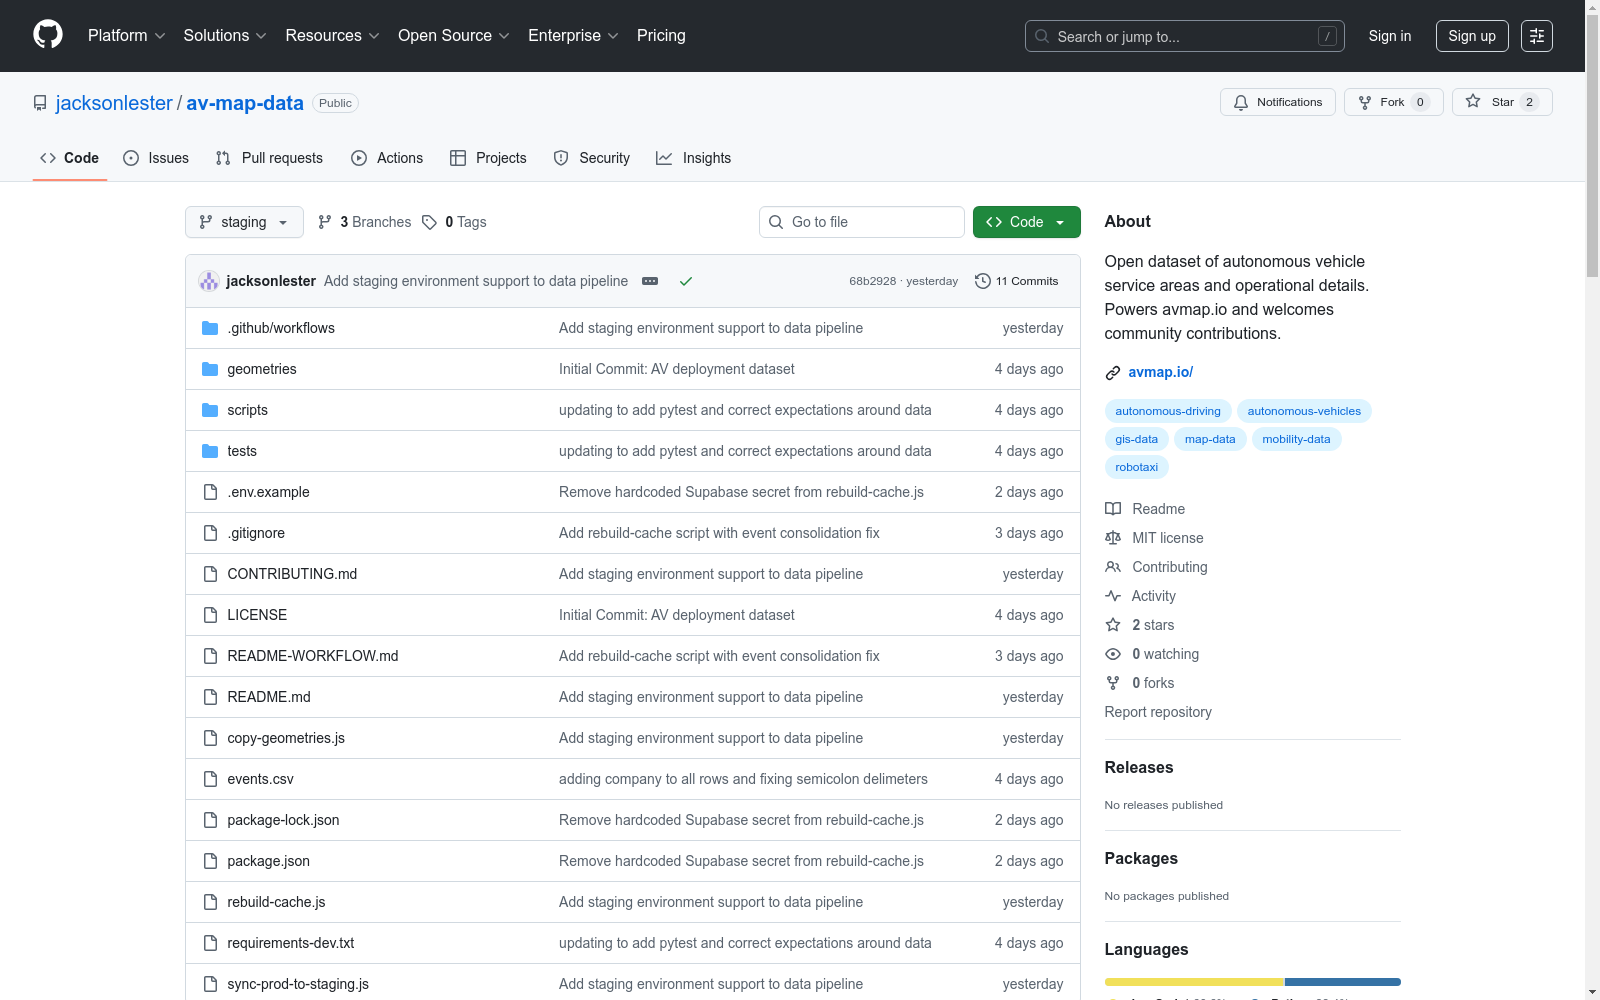The image size is (1600, 1000).
Task: Click the book icon beside Readme
Action: (x=1113, y=509)
